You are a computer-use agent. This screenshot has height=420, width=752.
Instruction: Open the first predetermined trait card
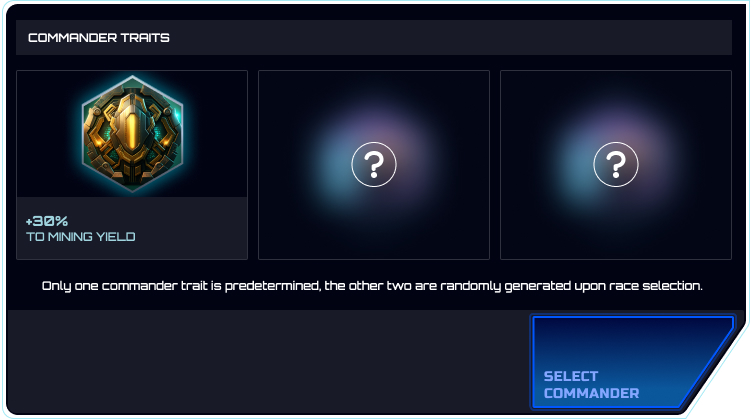click(132, 165)
